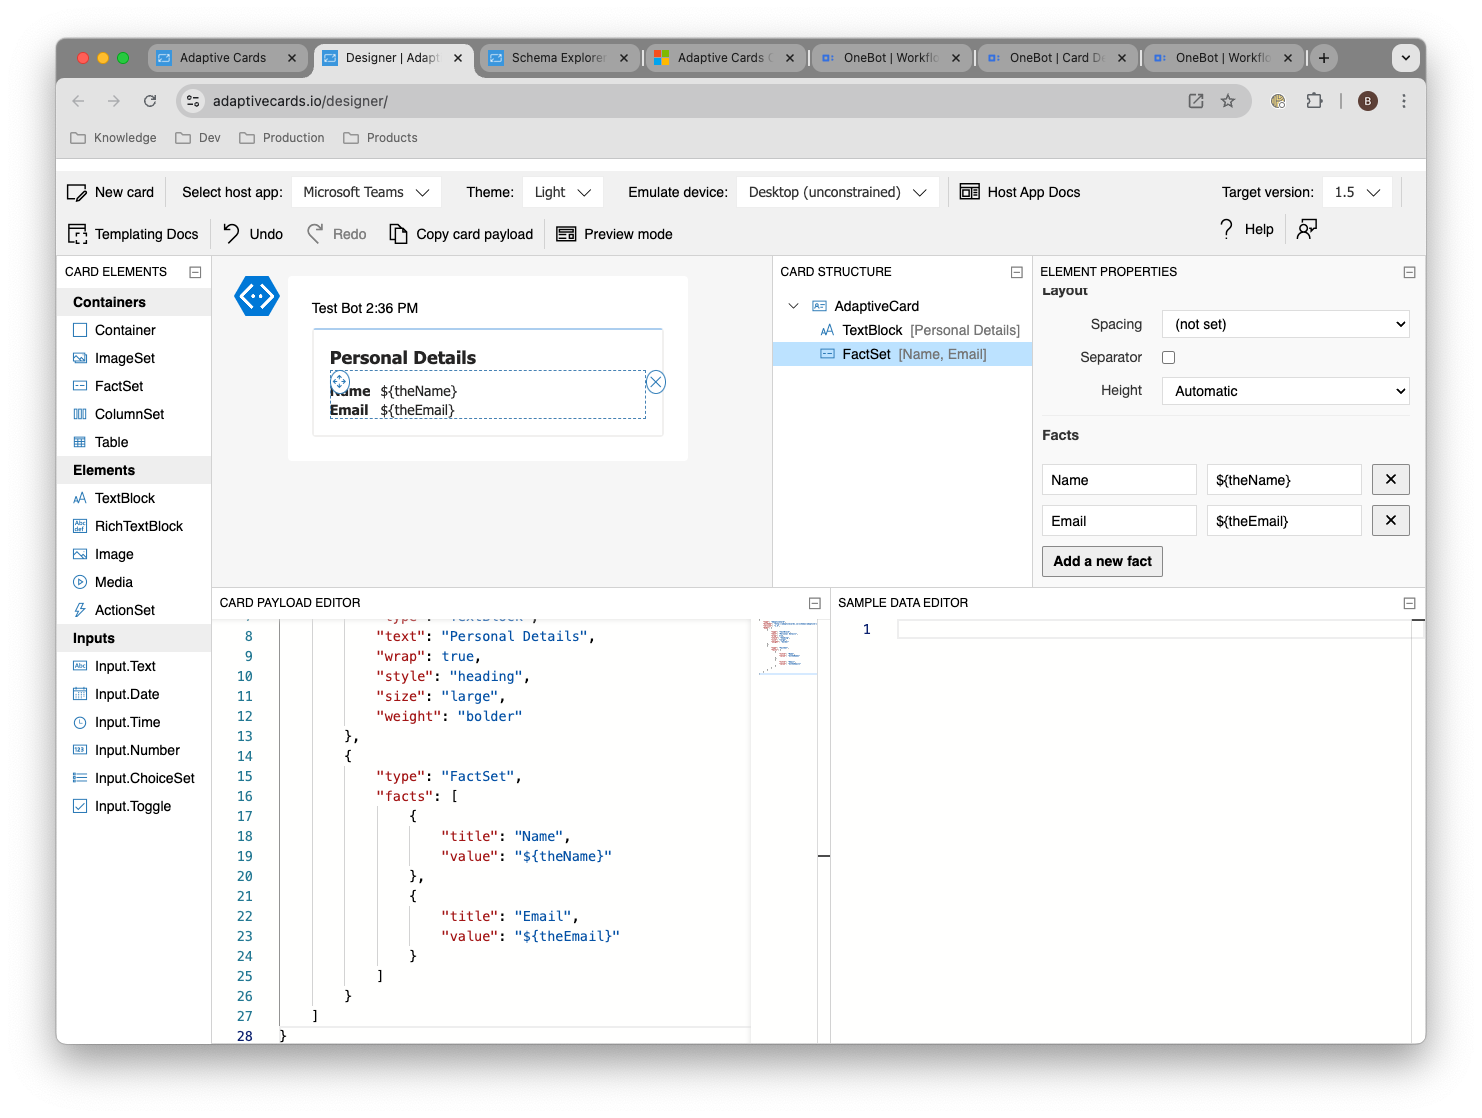Viewport: 1482px width, 1118px height.
Task: Select FactSet row in card structure
Action: 902,354
